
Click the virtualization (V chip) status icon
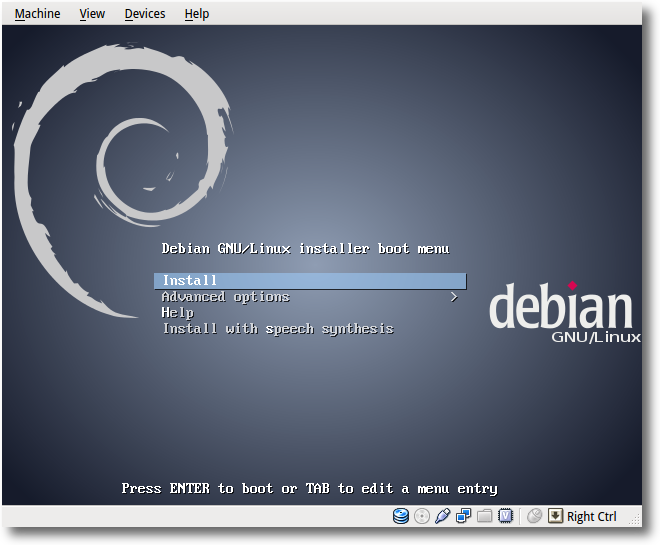click(x=506, y=516)
